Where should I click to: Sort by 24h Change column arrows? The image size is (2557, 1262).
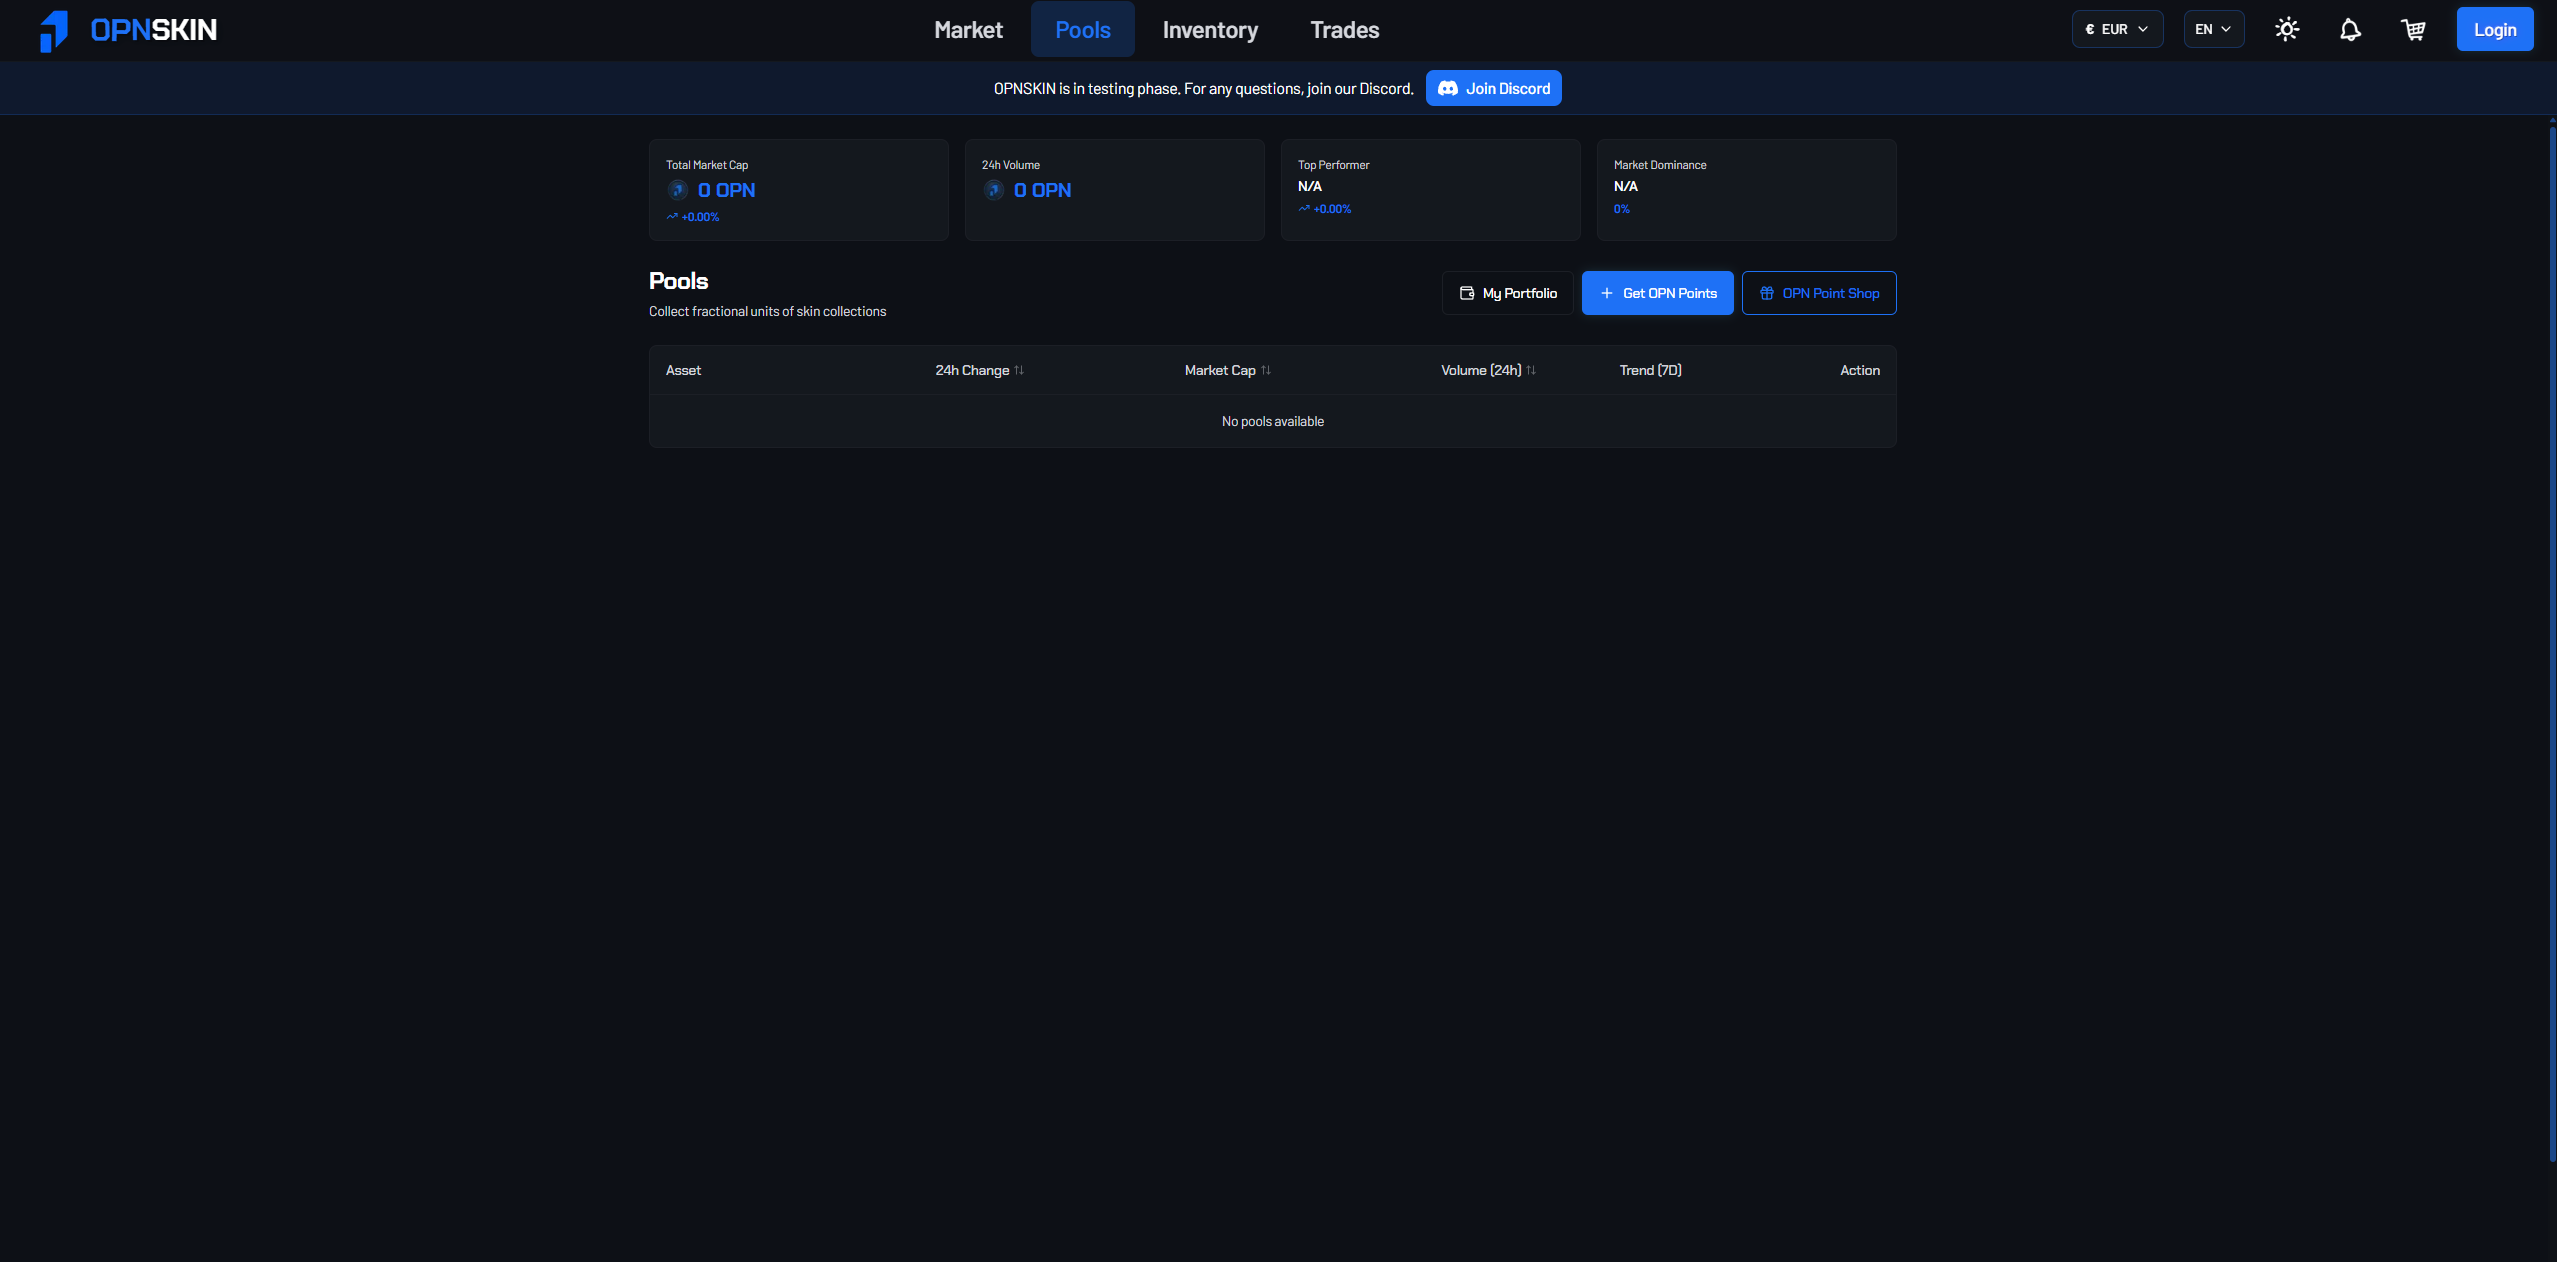(1019, 371)
